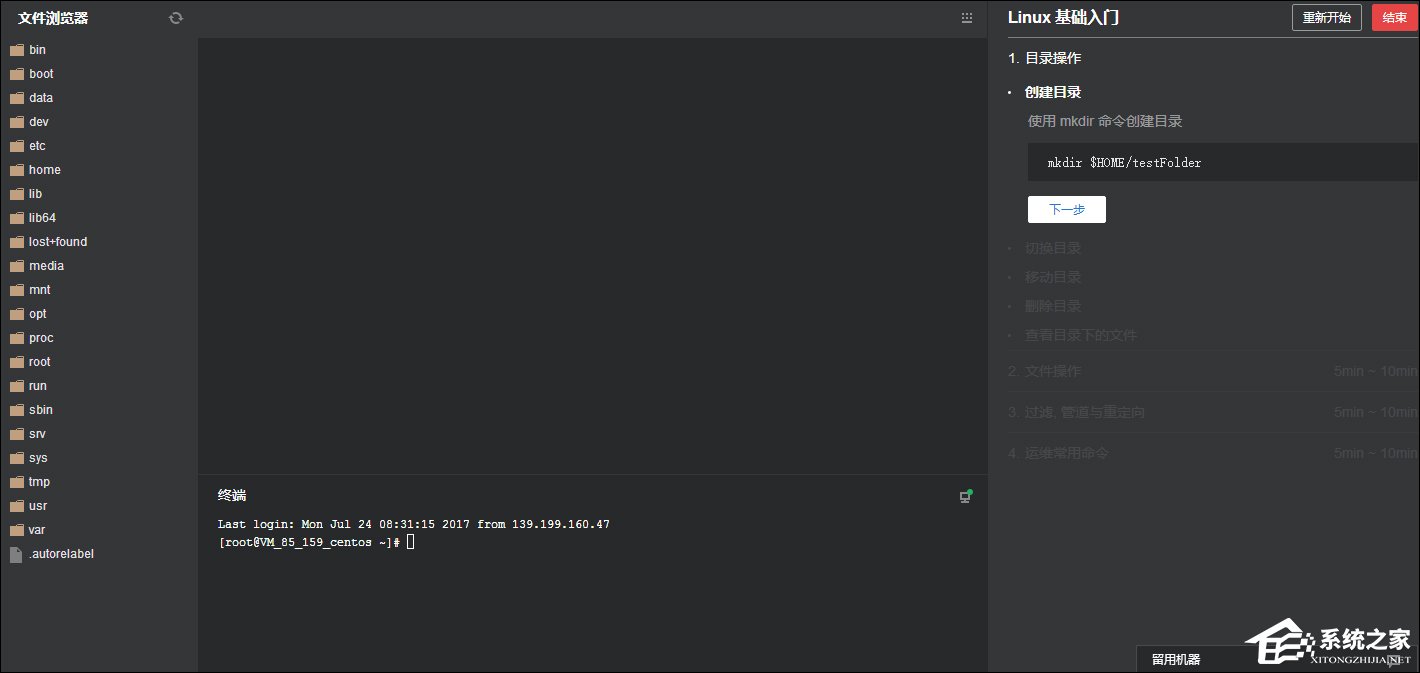
Task: Click 重新开始 restart button
Action: coord(1326,18)
